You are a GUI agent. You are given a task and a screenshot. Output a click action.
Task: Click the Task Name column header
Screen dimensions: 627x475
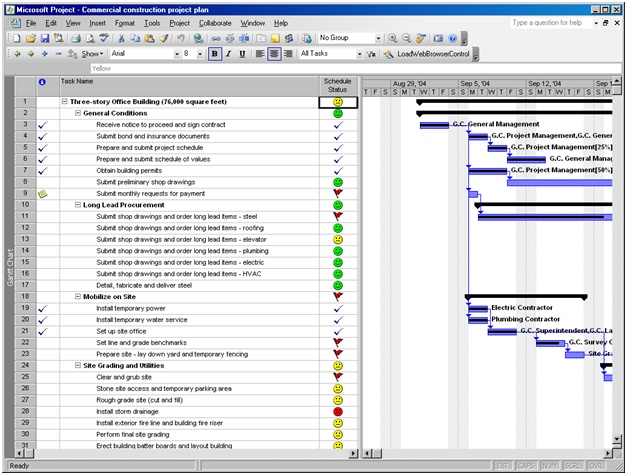[x=189, y=86]
